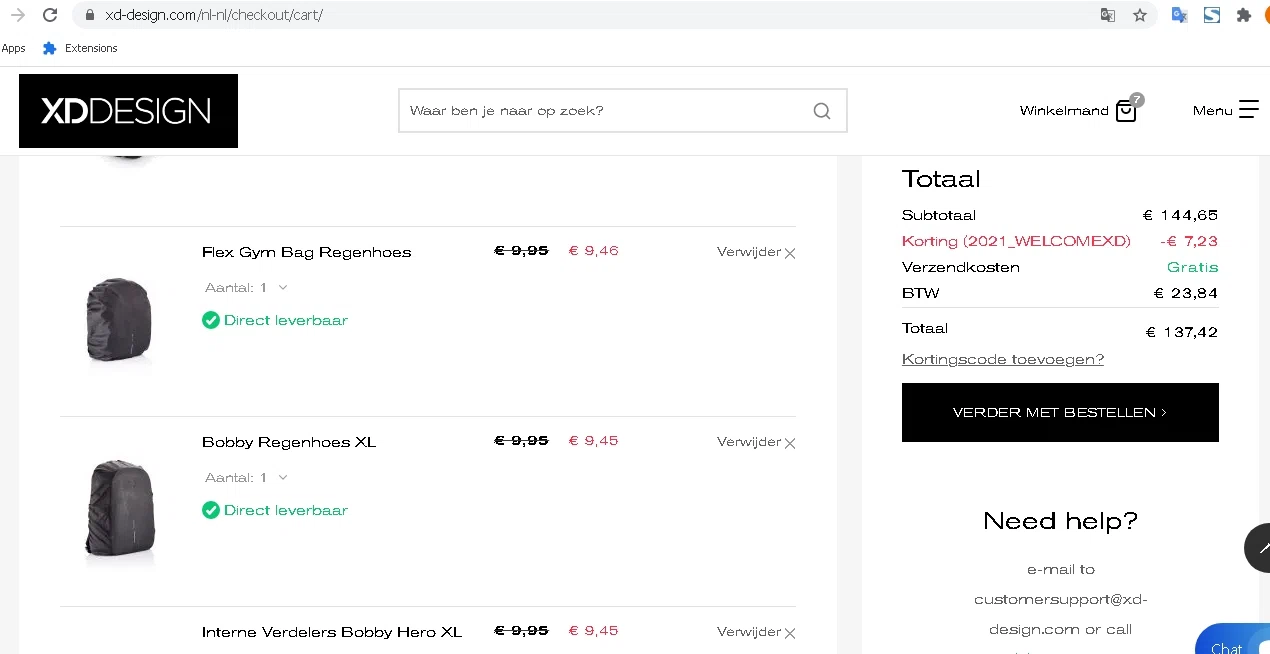Click translate page icon in address bar
This screenshot has width=1270, height=654.
click(1107, 15)
